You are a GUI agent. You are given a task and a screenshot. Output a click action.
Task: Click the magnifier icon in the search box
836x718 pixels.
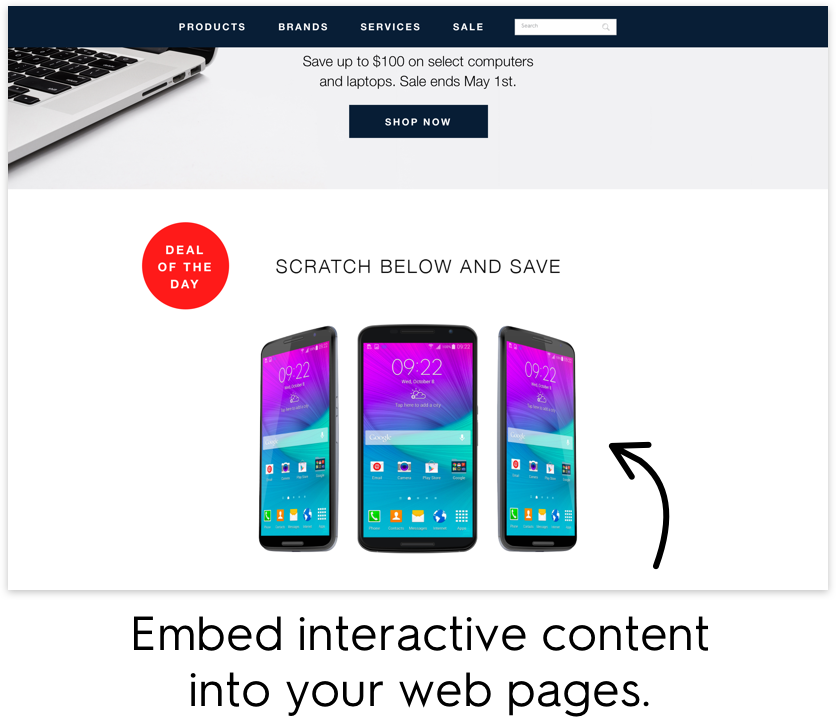[606, 27]
